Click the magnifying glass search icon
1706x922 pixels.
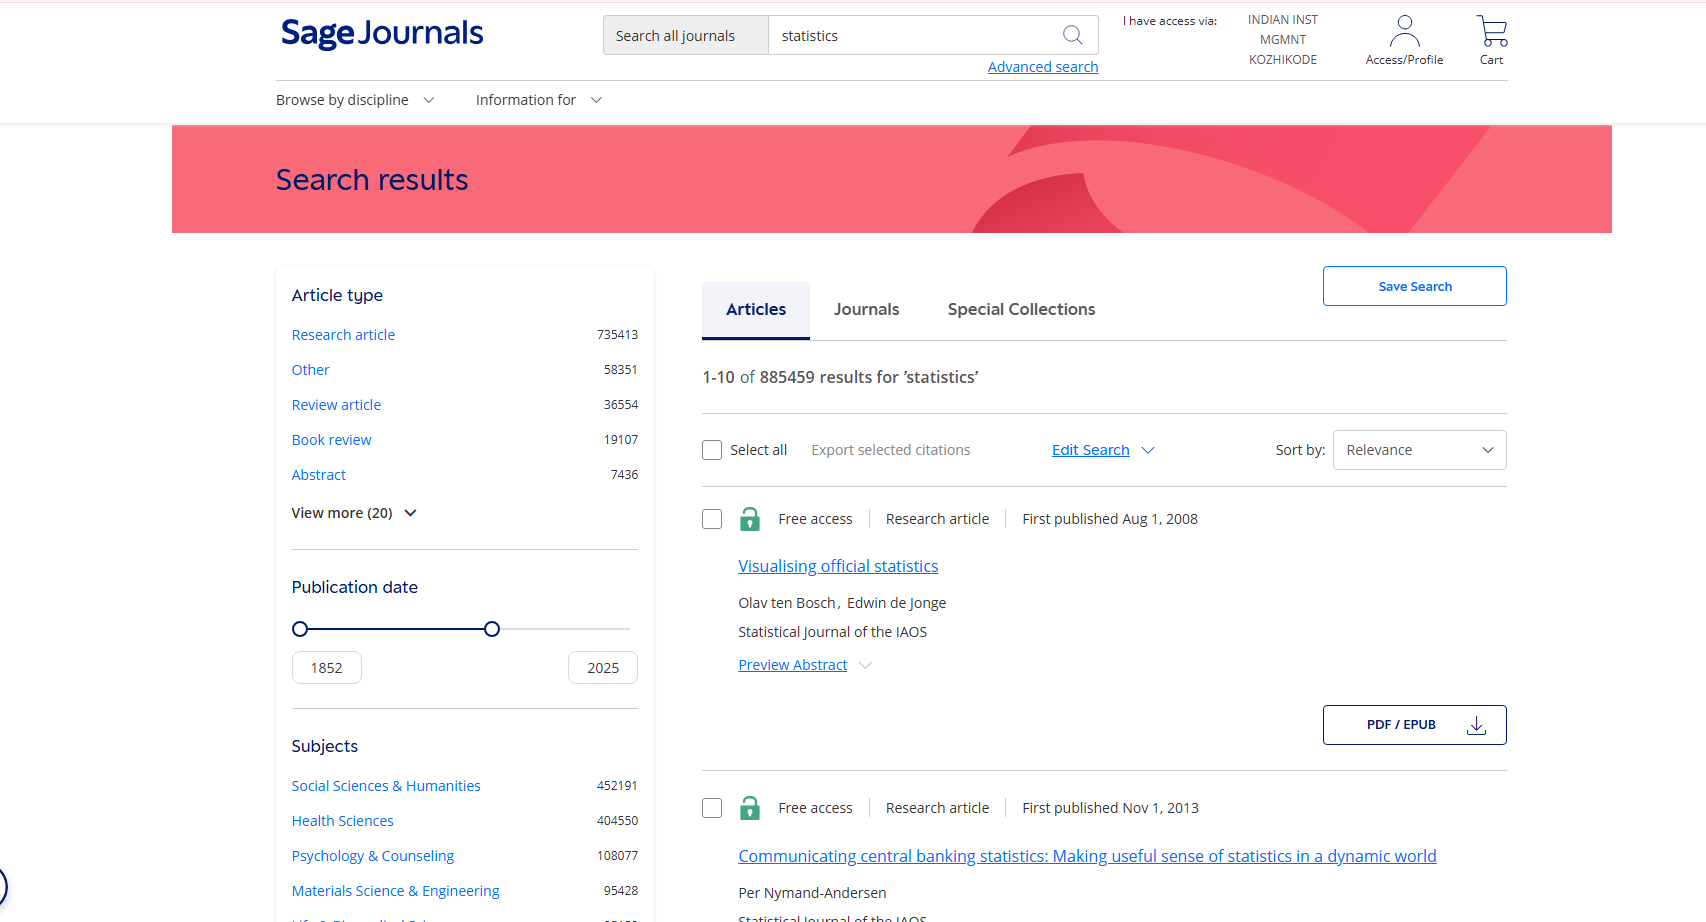pyautogui.click(x=1072, y=35)
